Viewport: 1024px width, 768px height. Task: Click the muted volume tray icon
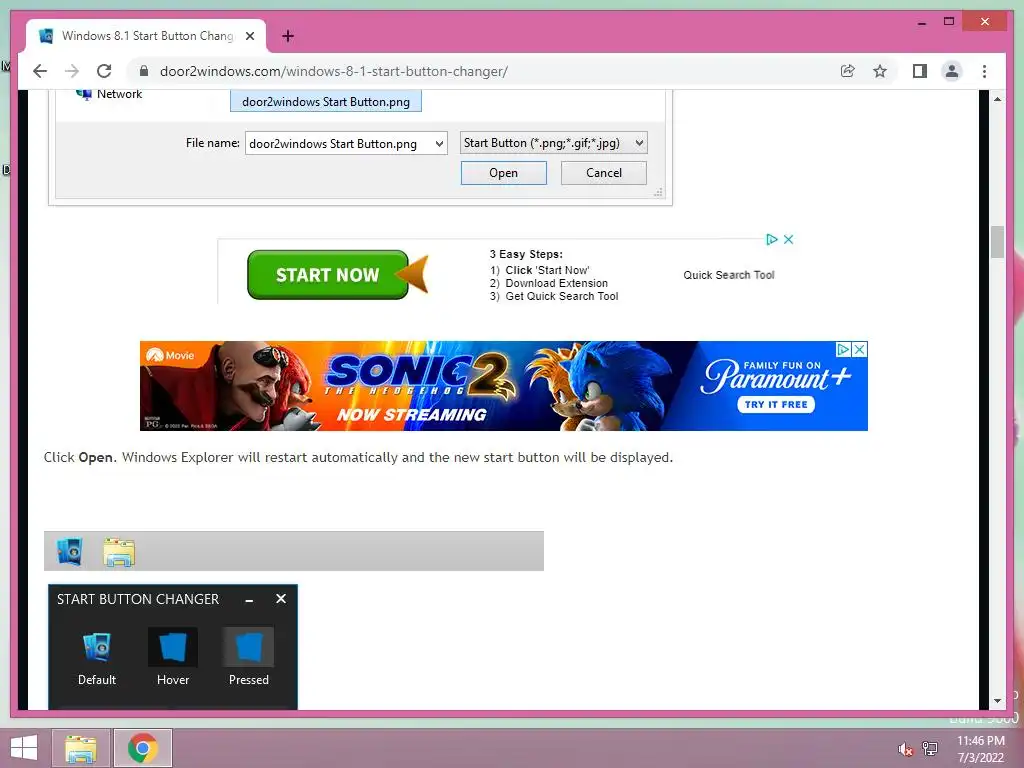point(905,749)
